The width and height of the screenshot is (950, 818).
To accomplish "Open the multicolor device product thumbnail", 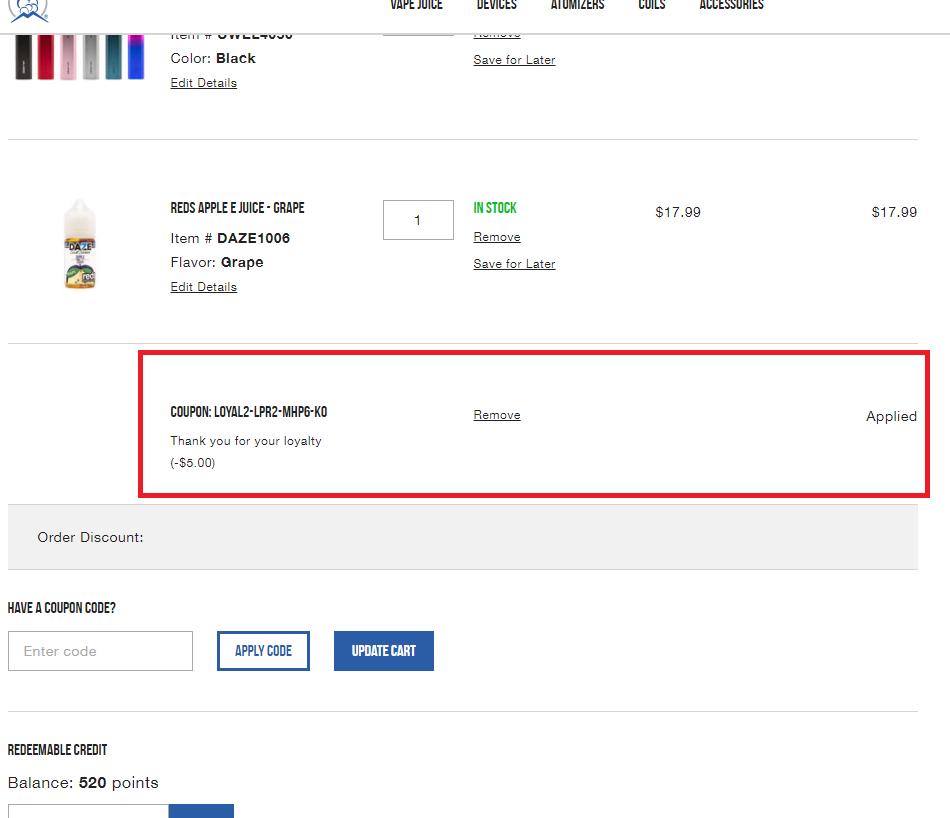I will (79, 57).
